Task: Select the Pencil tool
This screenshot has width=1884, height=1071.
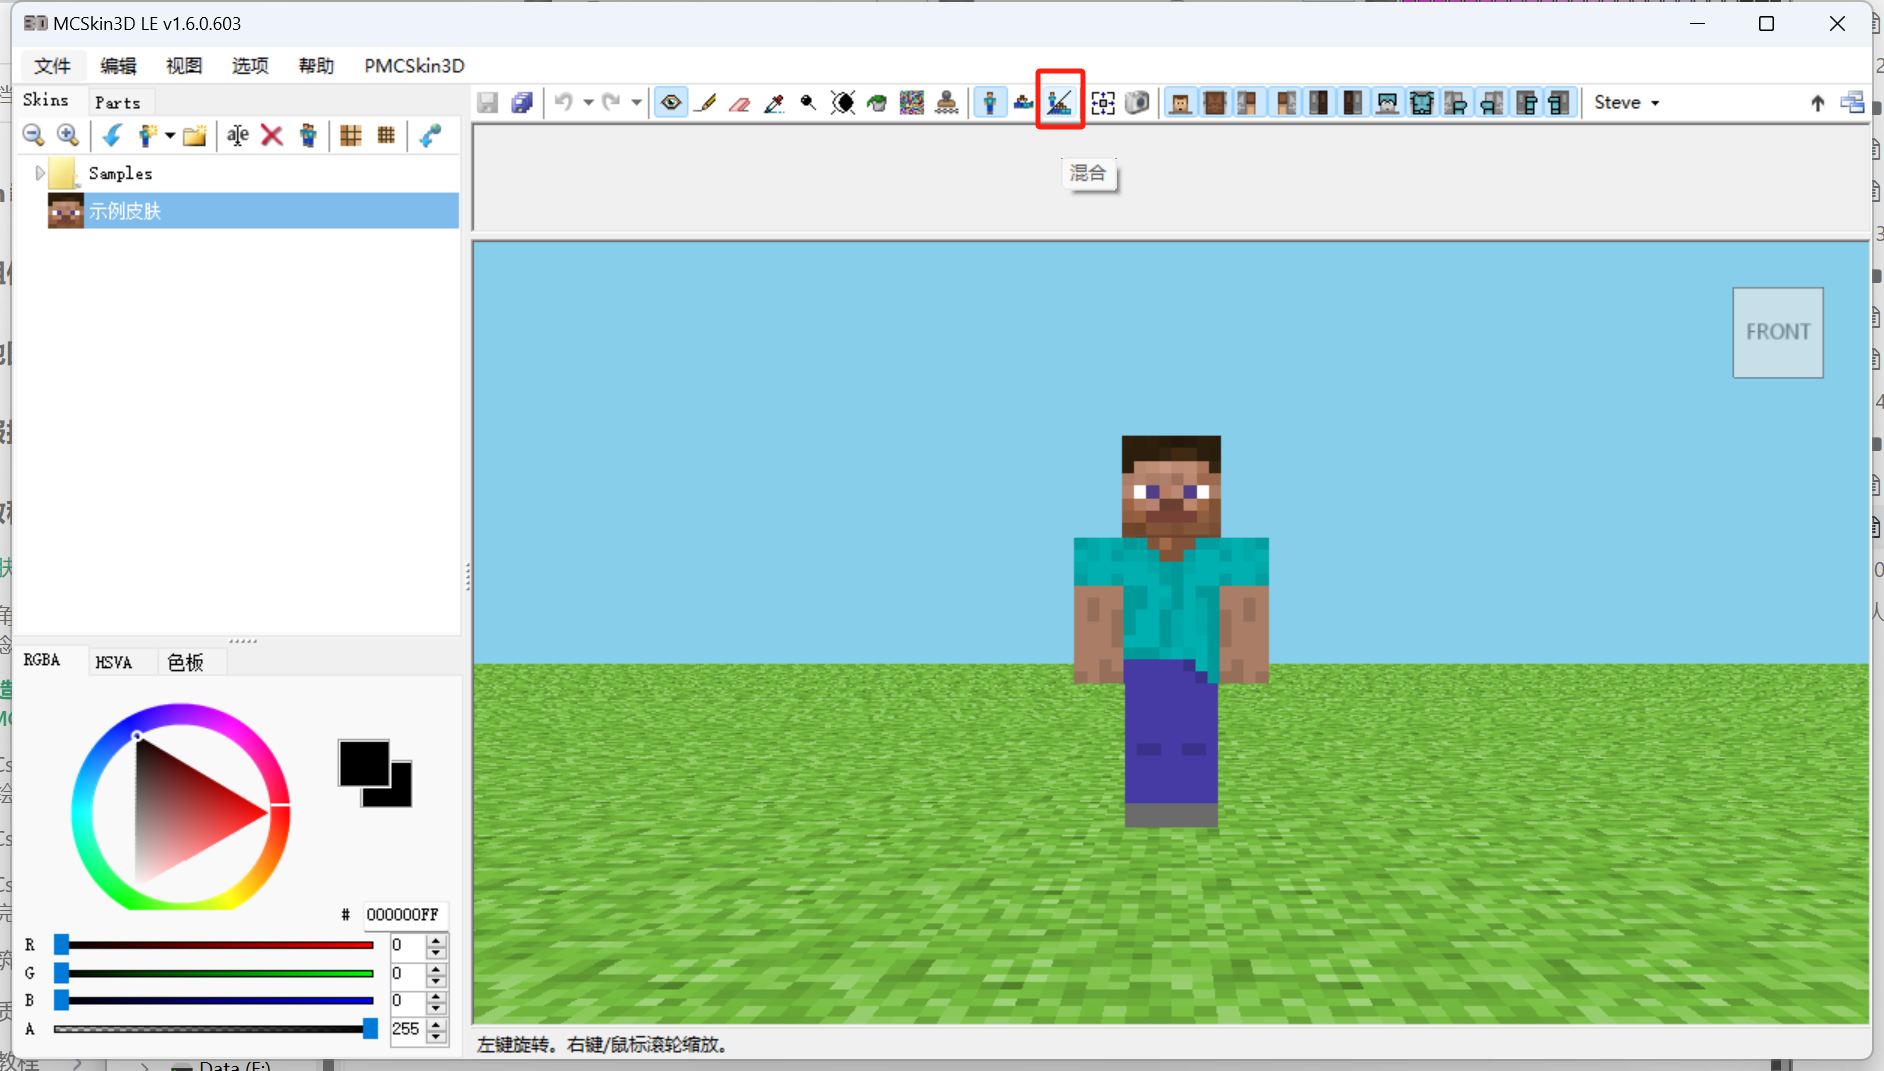Action: point(706,102)
